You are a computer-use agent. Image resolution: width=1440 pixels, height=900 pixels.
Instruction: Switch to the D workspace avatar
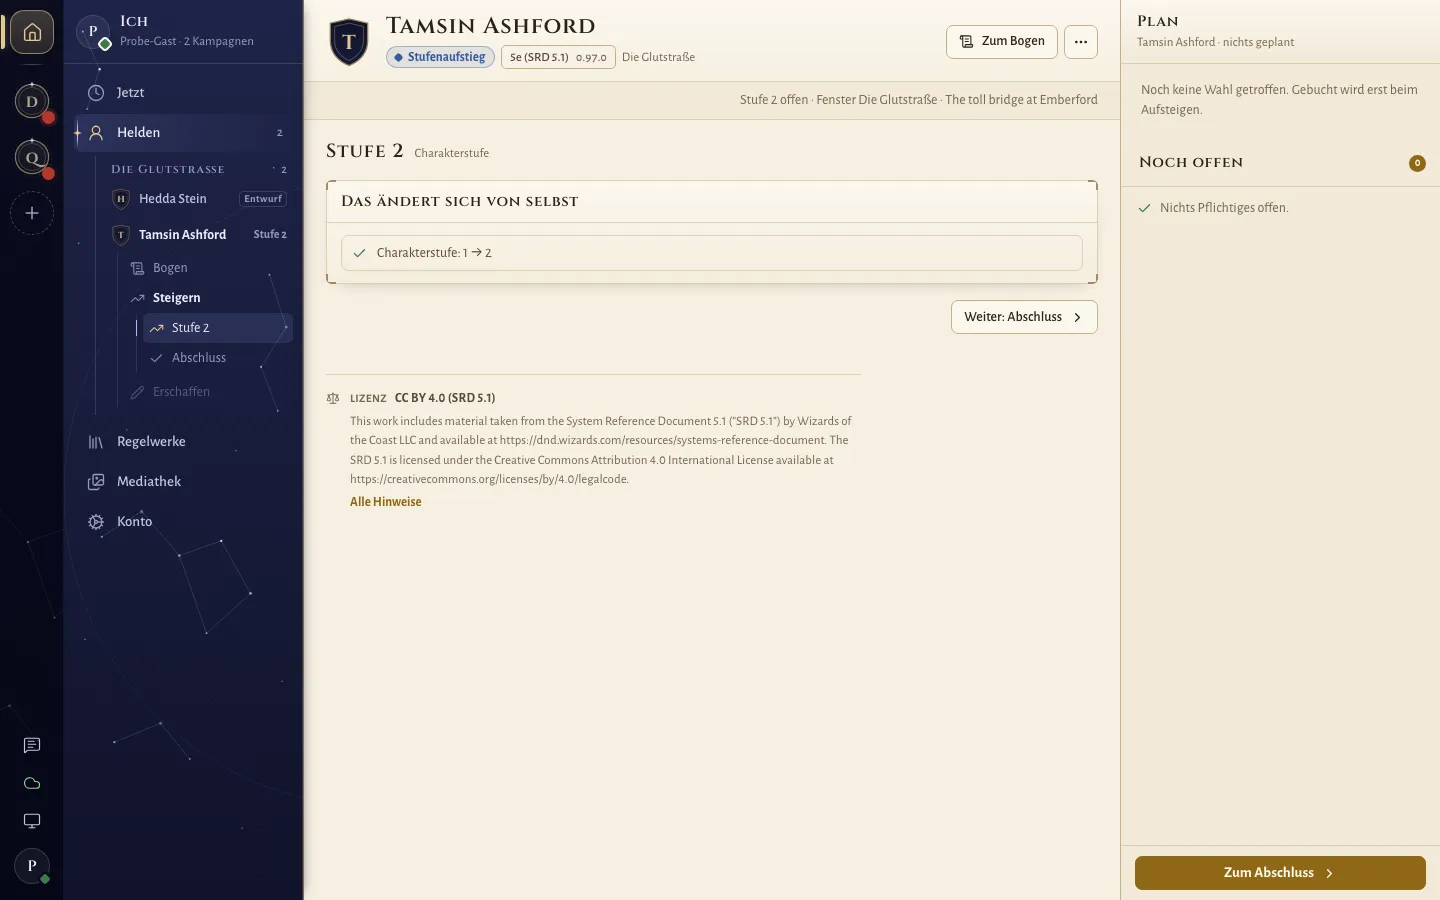click(32, 101)
